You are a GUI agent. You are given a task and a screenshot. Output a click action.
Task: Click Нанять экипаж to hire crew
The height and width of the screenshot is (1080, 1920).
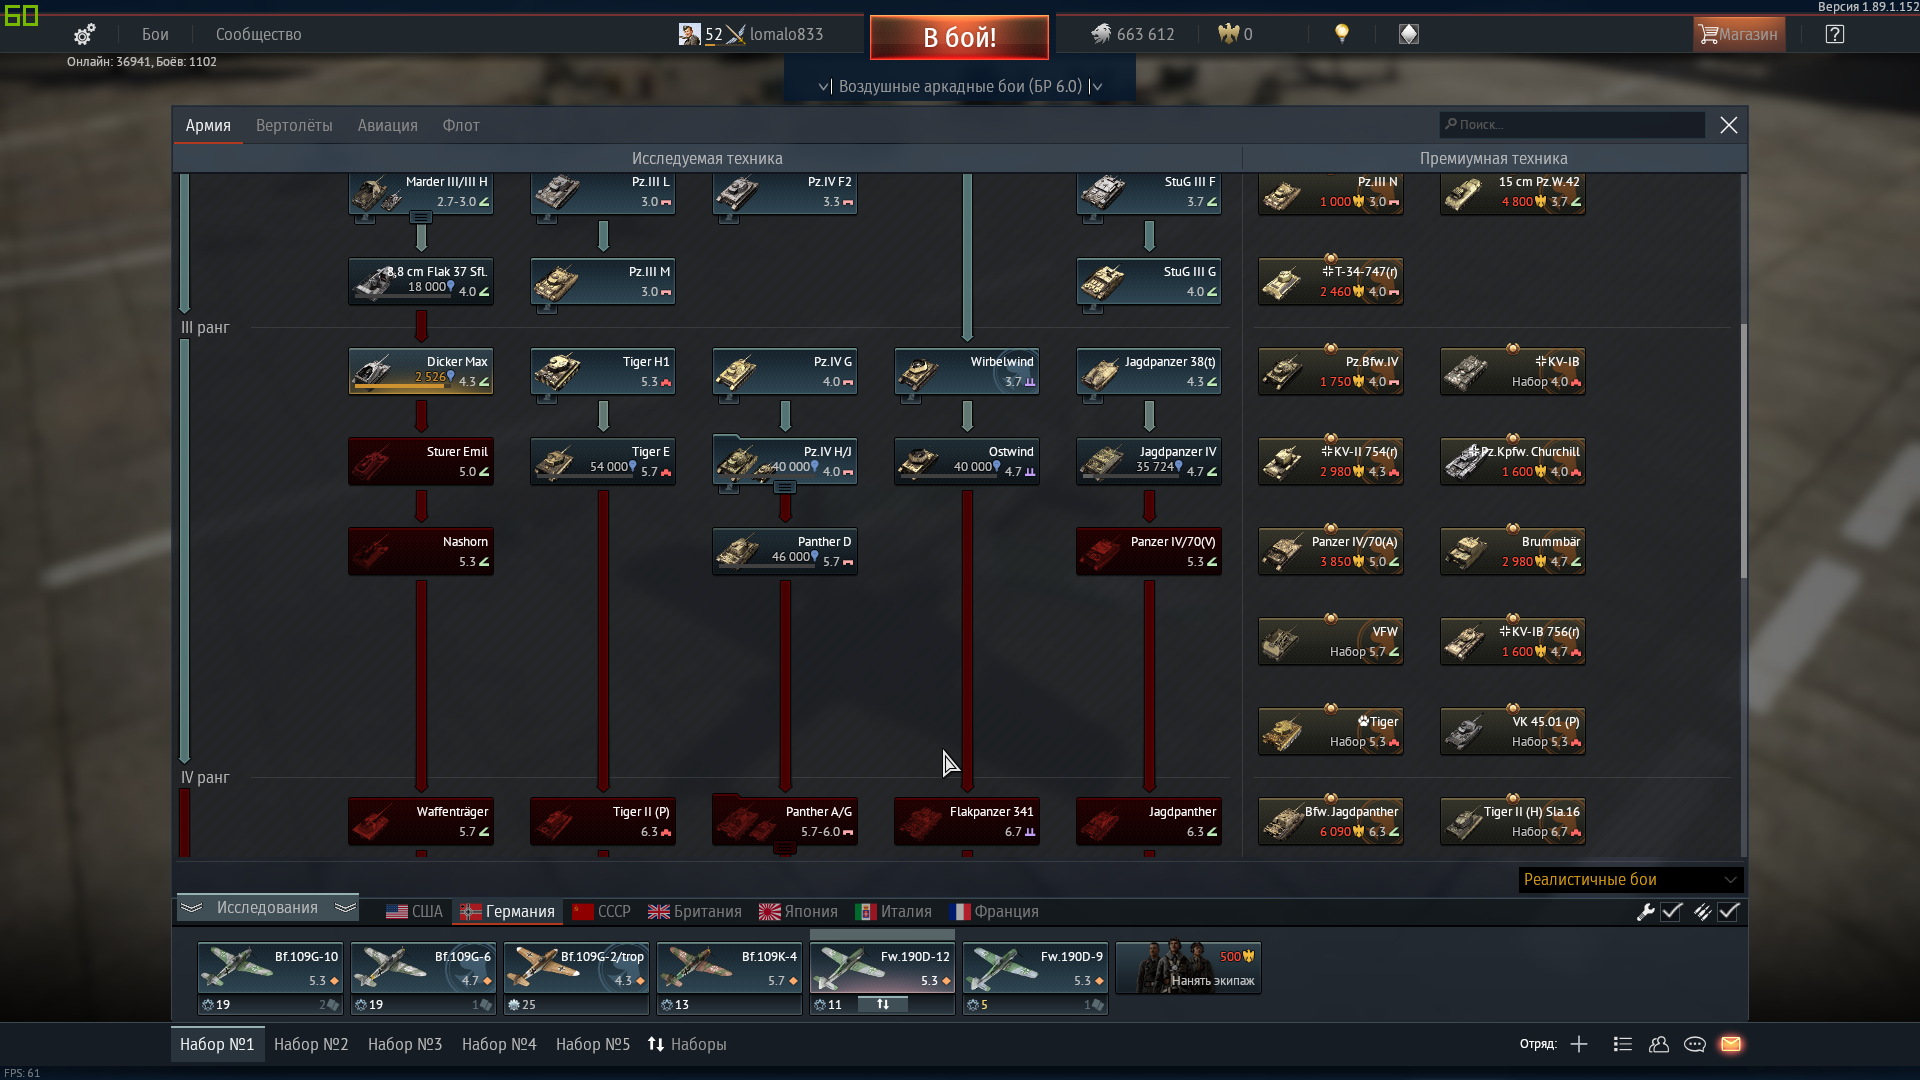point(1188,967)
